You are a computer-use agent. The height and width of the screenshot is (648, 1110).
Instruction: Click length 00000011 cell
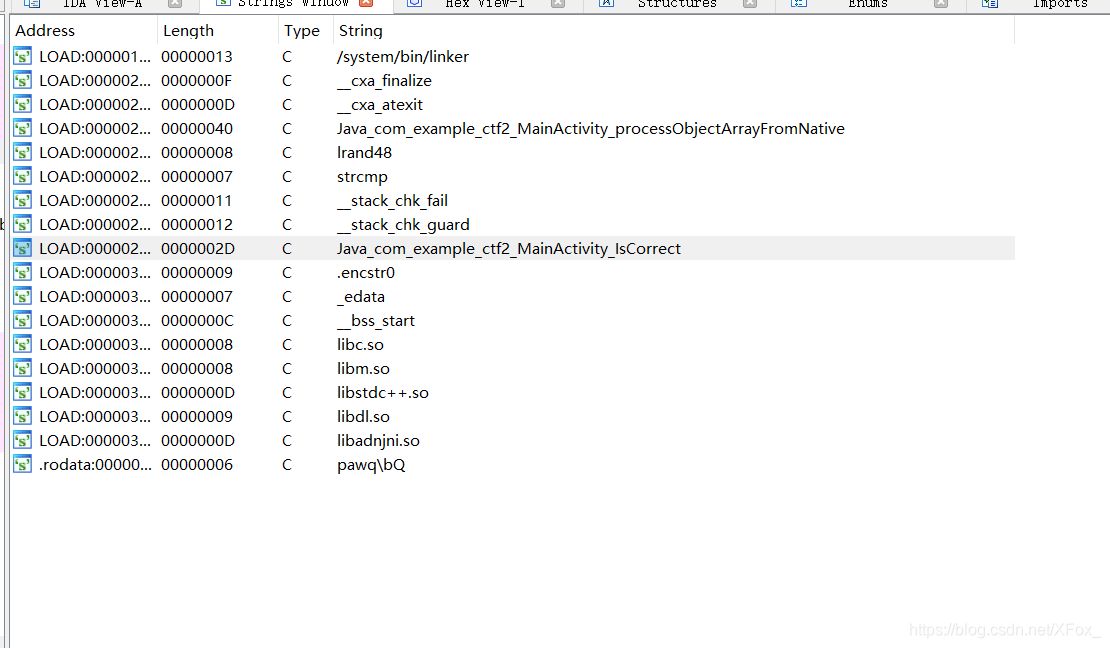[196, 201]
